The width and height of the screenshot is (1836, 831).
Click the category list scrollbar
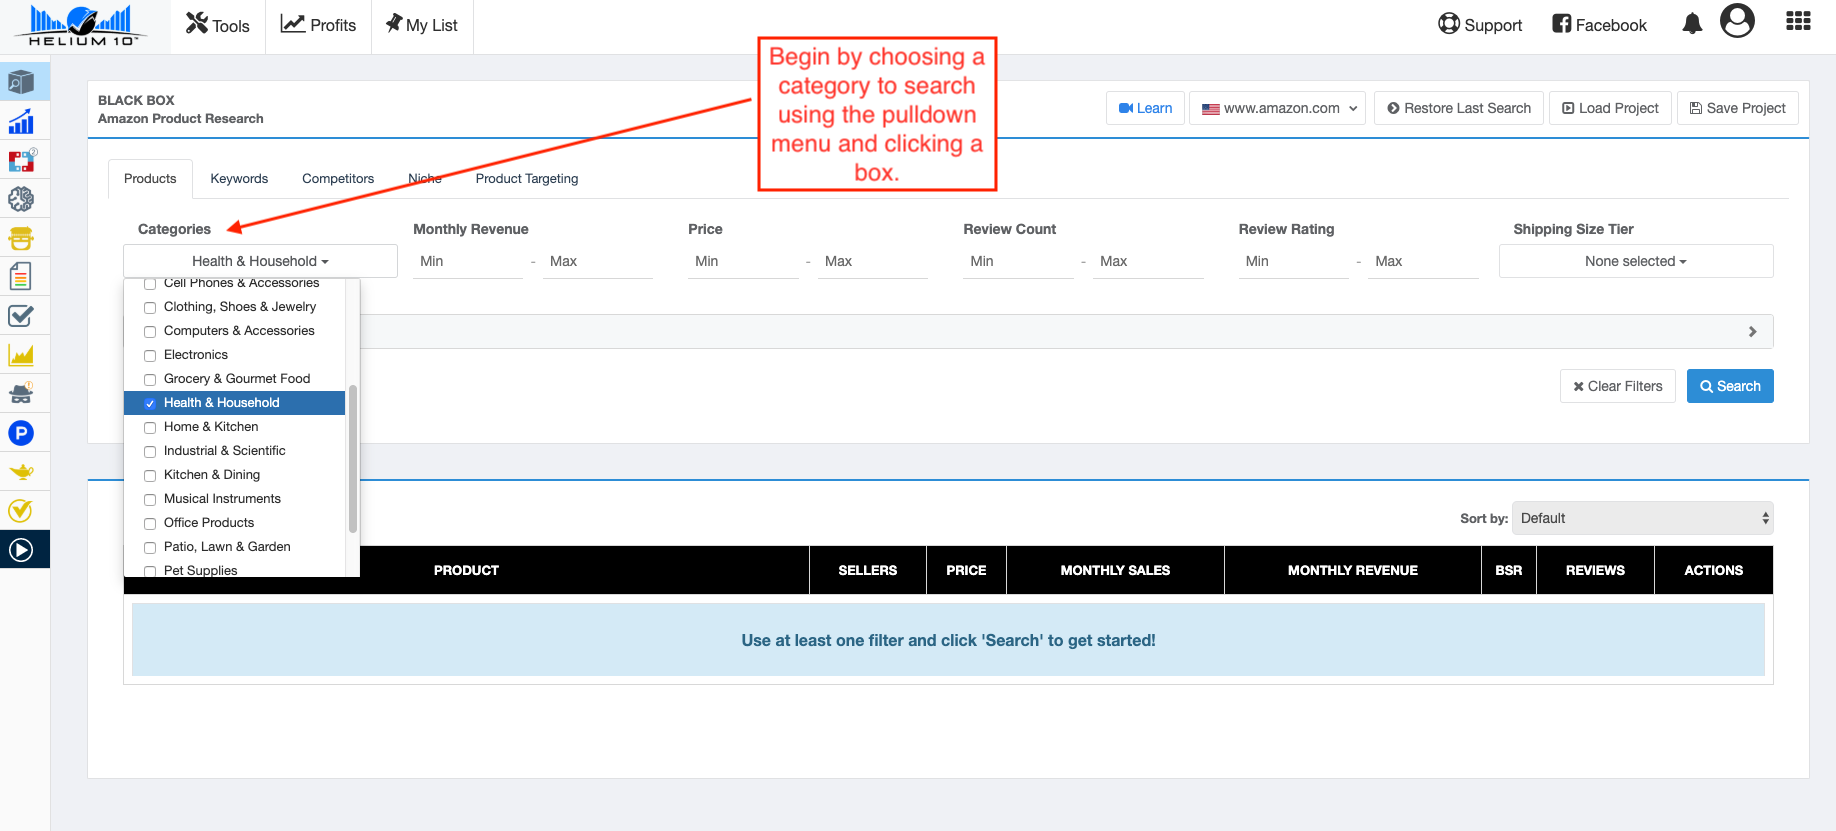(353, 458)
